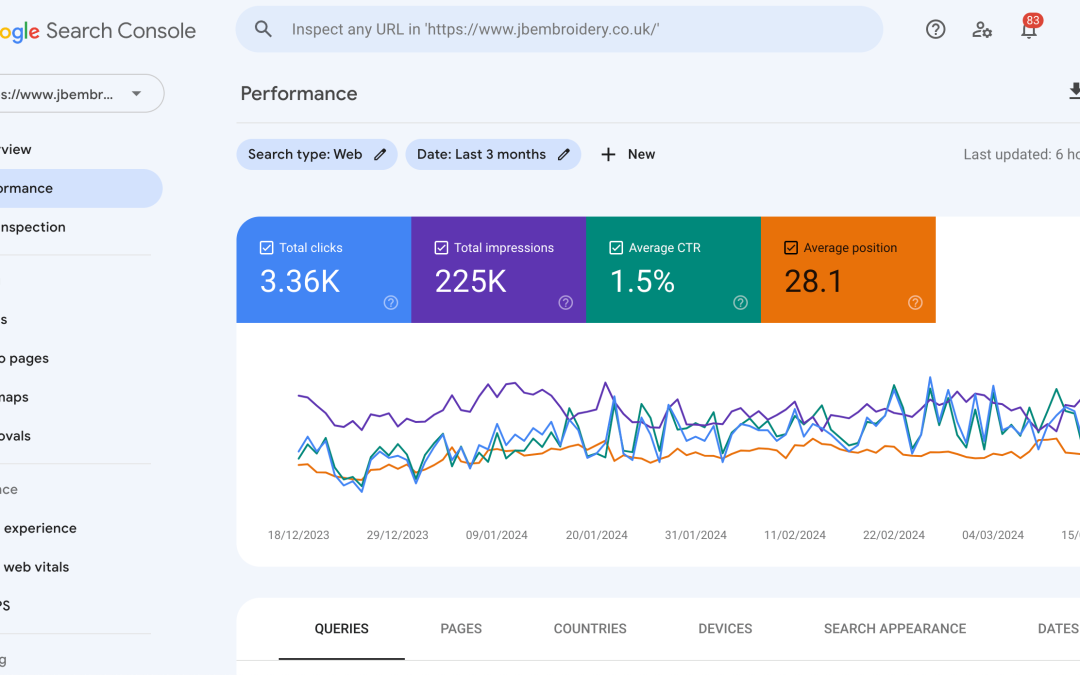Click the export download icon
Image resolution: width=1080 pixels, height=675 pixels.
pyautogui.click(x=1074, y=91)
